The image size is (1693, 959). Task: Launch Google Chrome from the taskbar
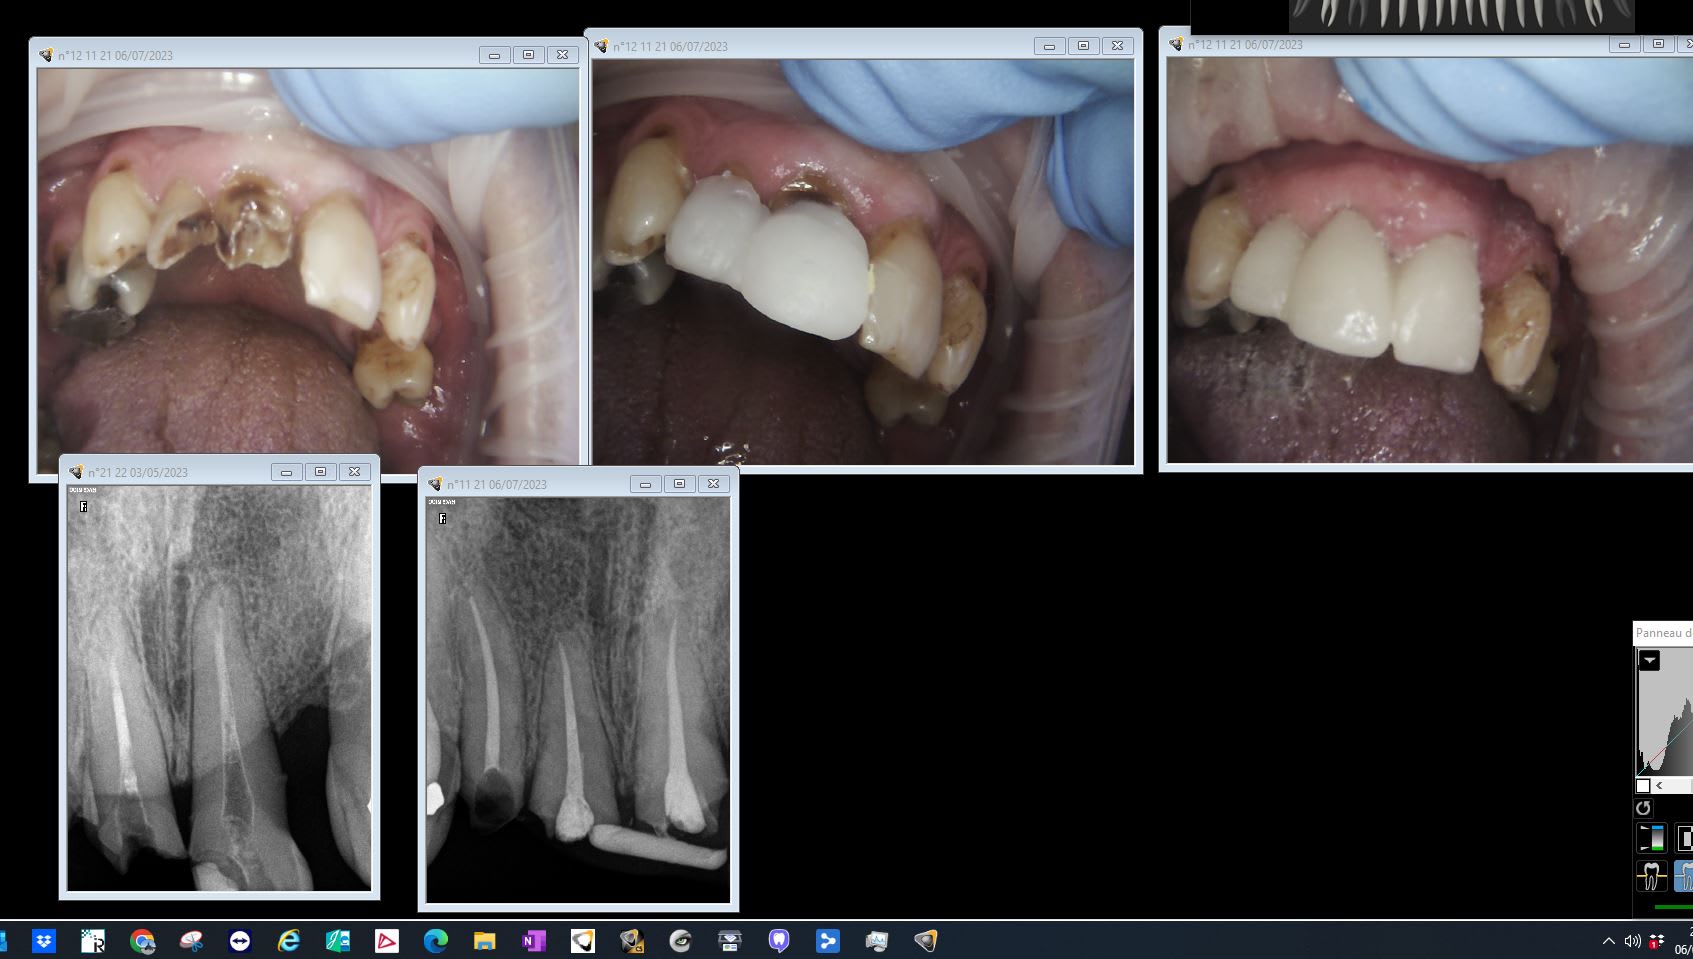tap(142, 941)
